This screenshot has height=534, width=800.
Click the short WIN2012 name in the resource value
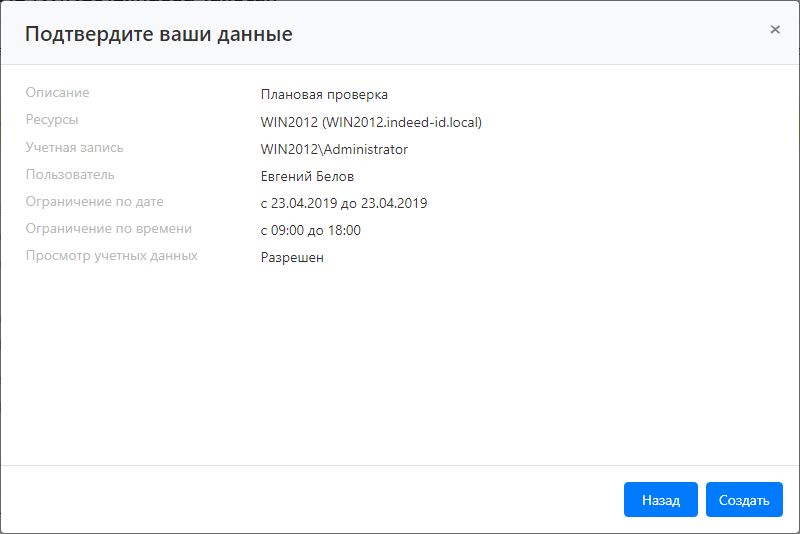(289, 122)
